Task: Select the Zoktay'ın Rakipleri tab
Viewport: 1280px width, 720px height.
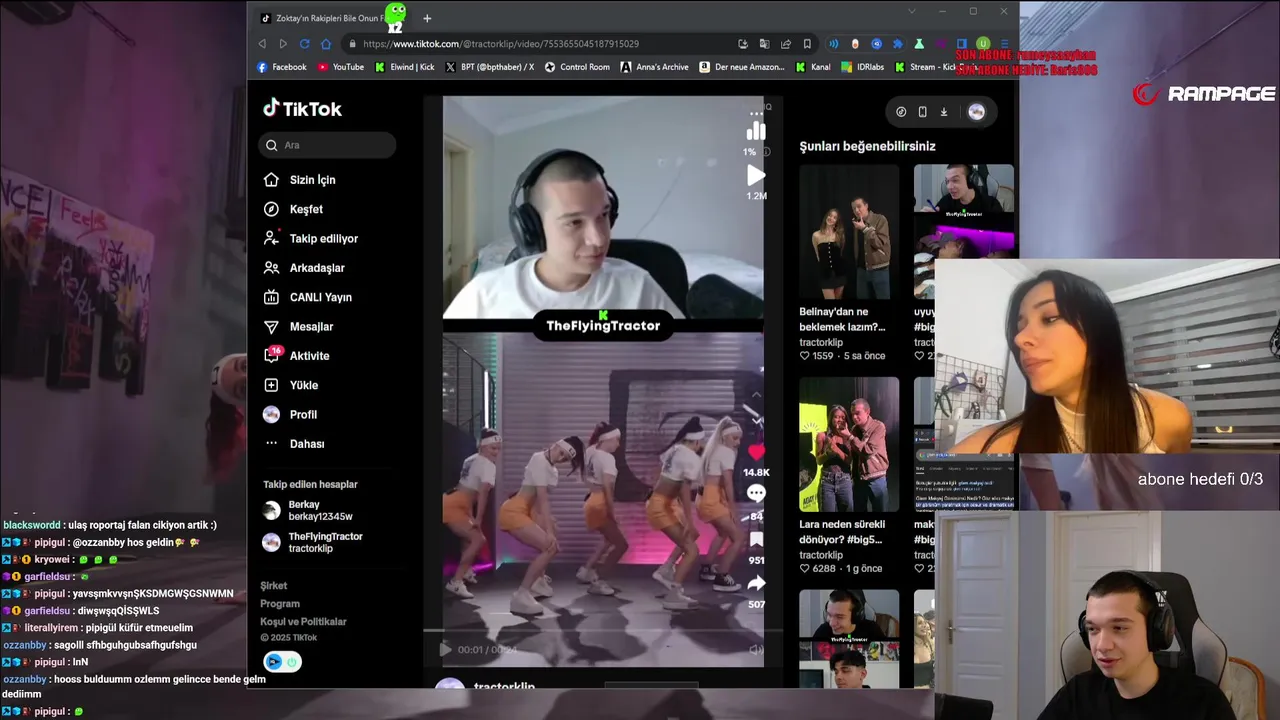Action: click(328, 18)
